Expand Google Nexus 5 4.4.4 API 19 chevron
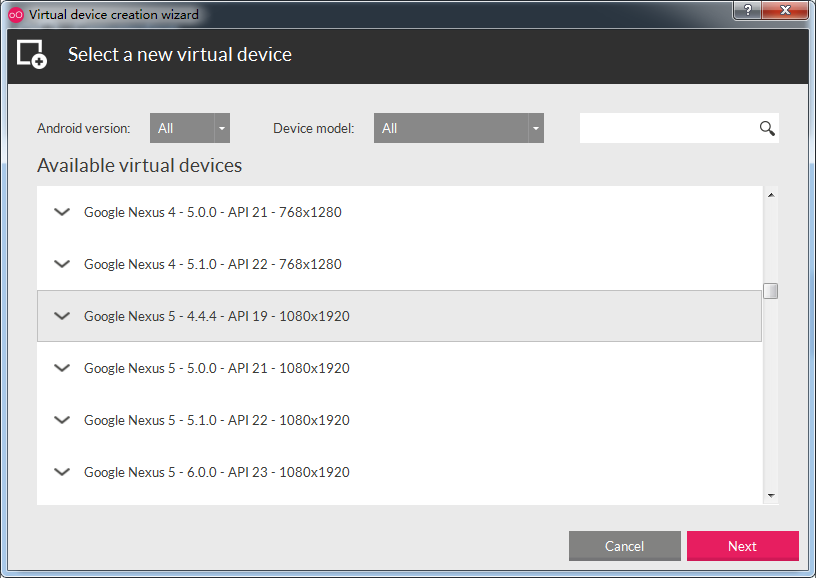Viewport: 816px width, 578px height. [x=62, y=316]
